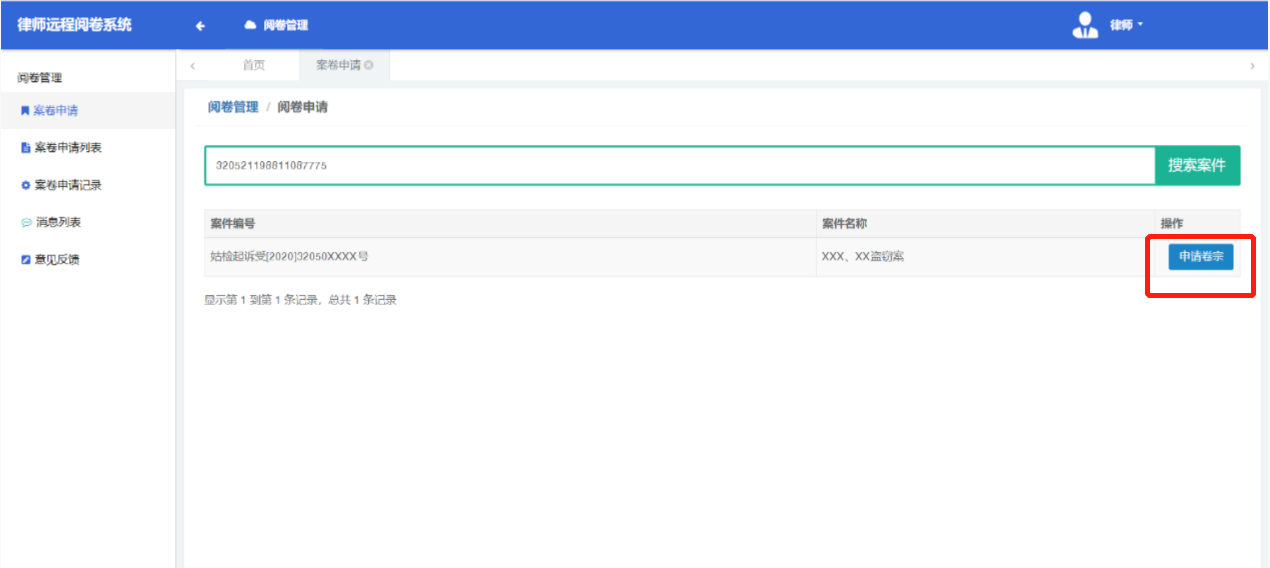The height and width of the screenshot is (568, 1270).
Task: Switch to the 首页 tab
Action: 254,65
